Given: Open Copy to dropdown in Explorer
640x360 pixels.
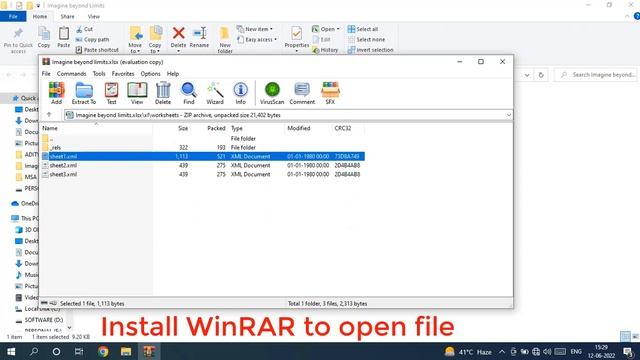Looking at the screenshot, I should pyautogui.click(x=155, y=40).
